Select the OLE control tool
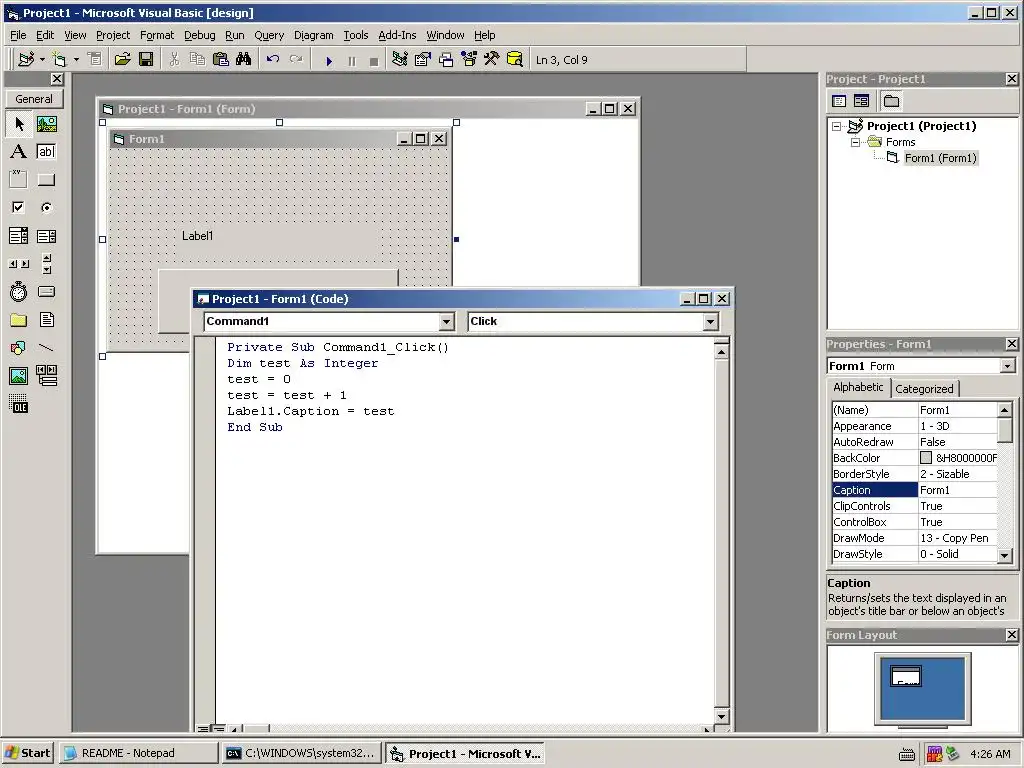Viewport: 1024px width, 768px height. tap(18, 405)
